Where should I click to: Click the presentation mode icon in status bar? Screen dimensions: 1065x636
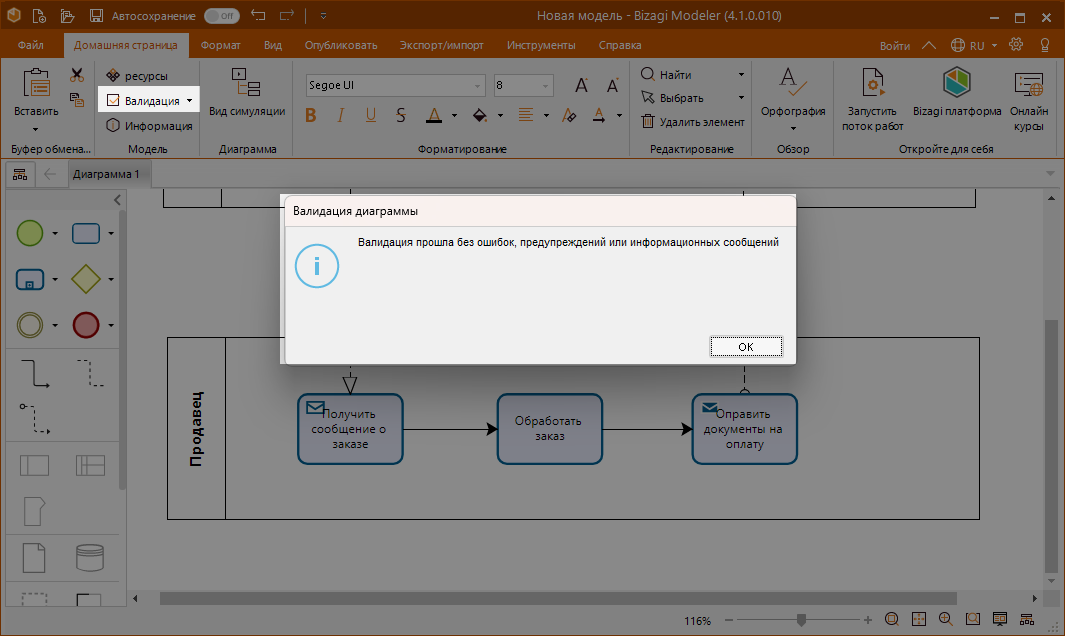coord(997,618)
